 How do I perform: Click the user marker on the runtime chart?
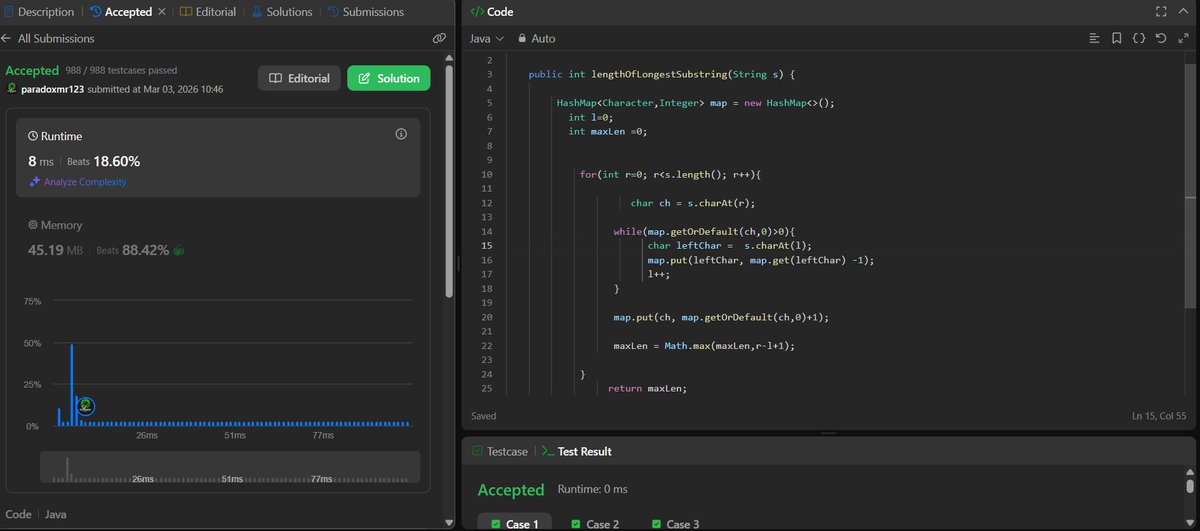[87, 405]
